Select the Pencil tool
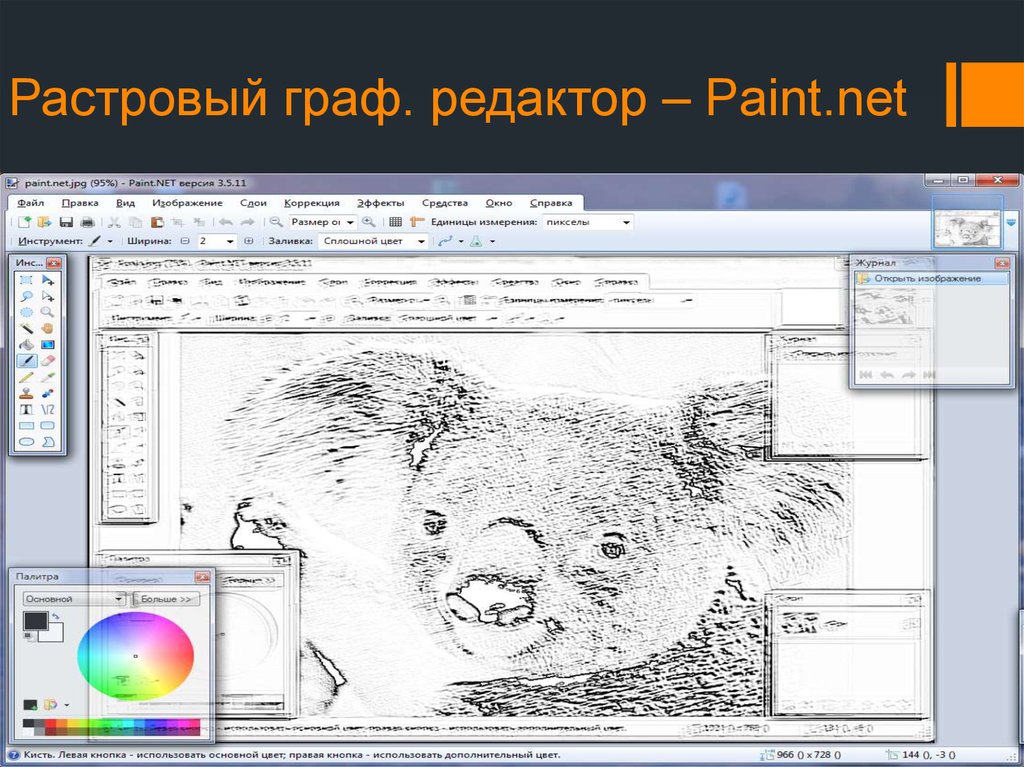This screenshot has width=1024, height=767. [26, 377]
